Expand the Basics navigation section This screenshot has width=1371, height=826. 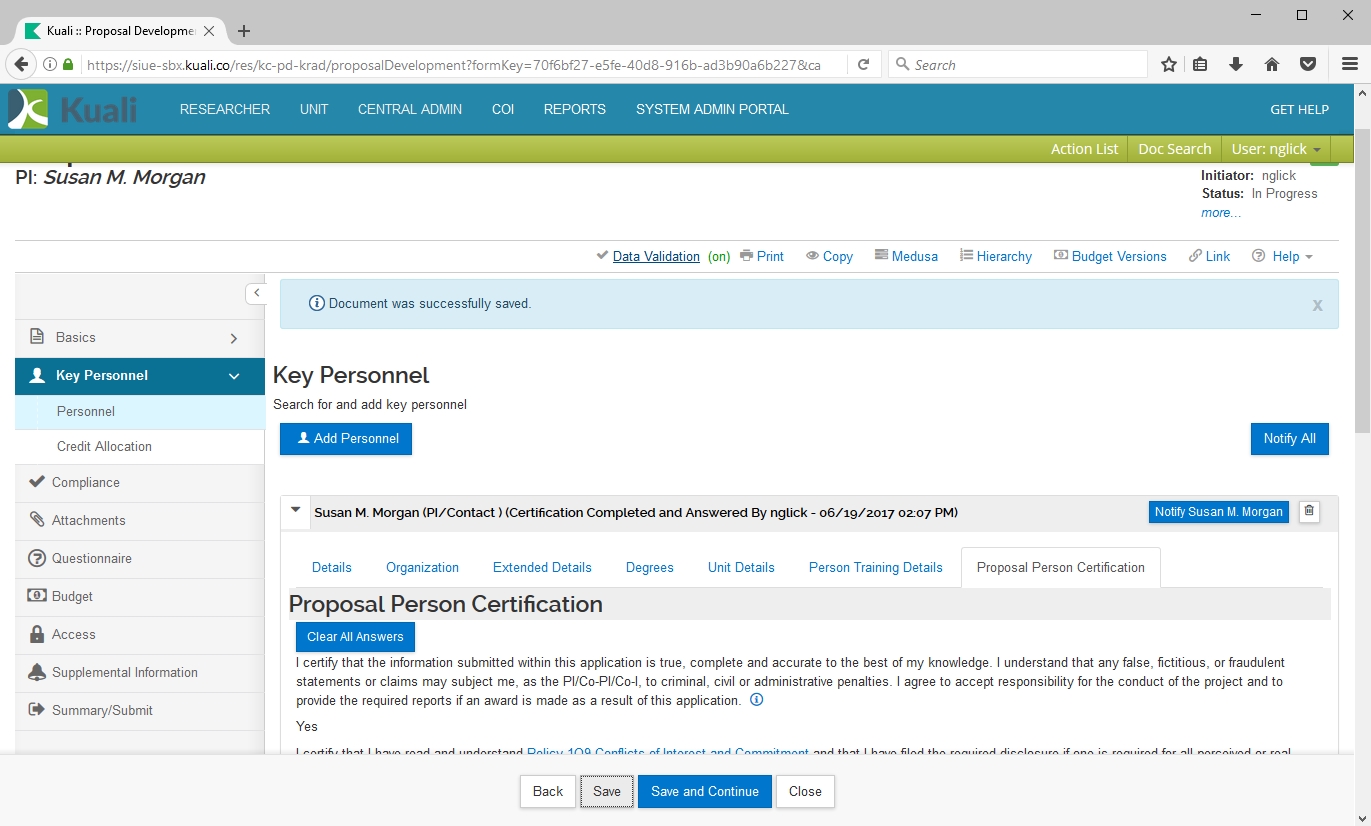click(x=233, y=338)
